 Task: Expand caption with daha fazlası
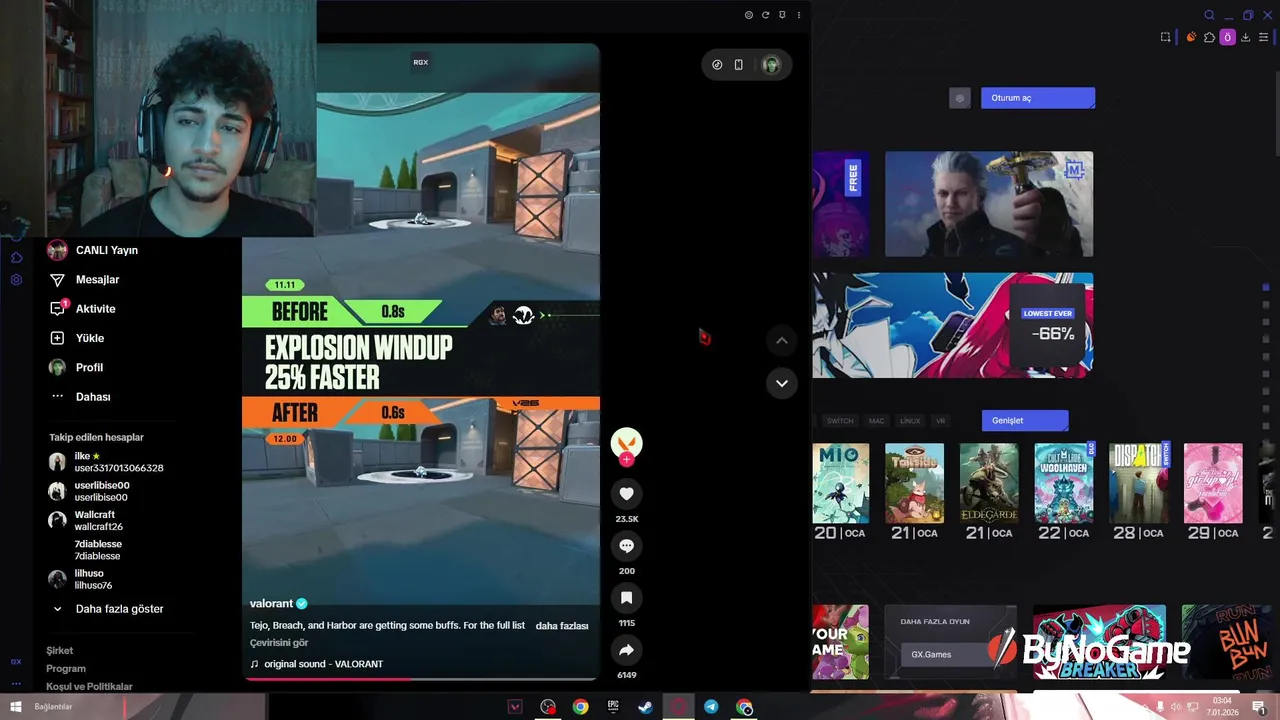[562, 626]
